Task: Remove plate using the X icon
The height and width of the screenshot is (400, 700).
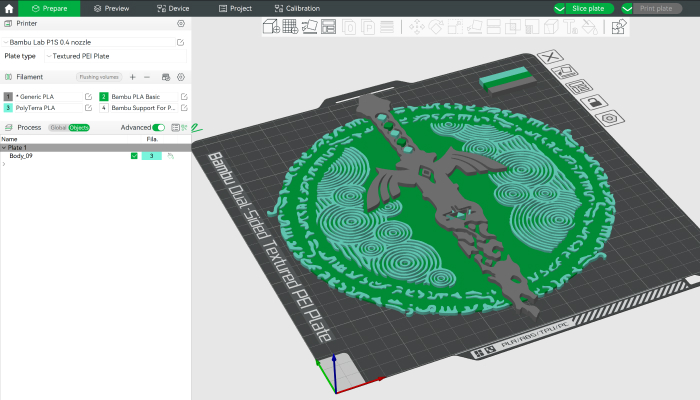Action: 550,56
